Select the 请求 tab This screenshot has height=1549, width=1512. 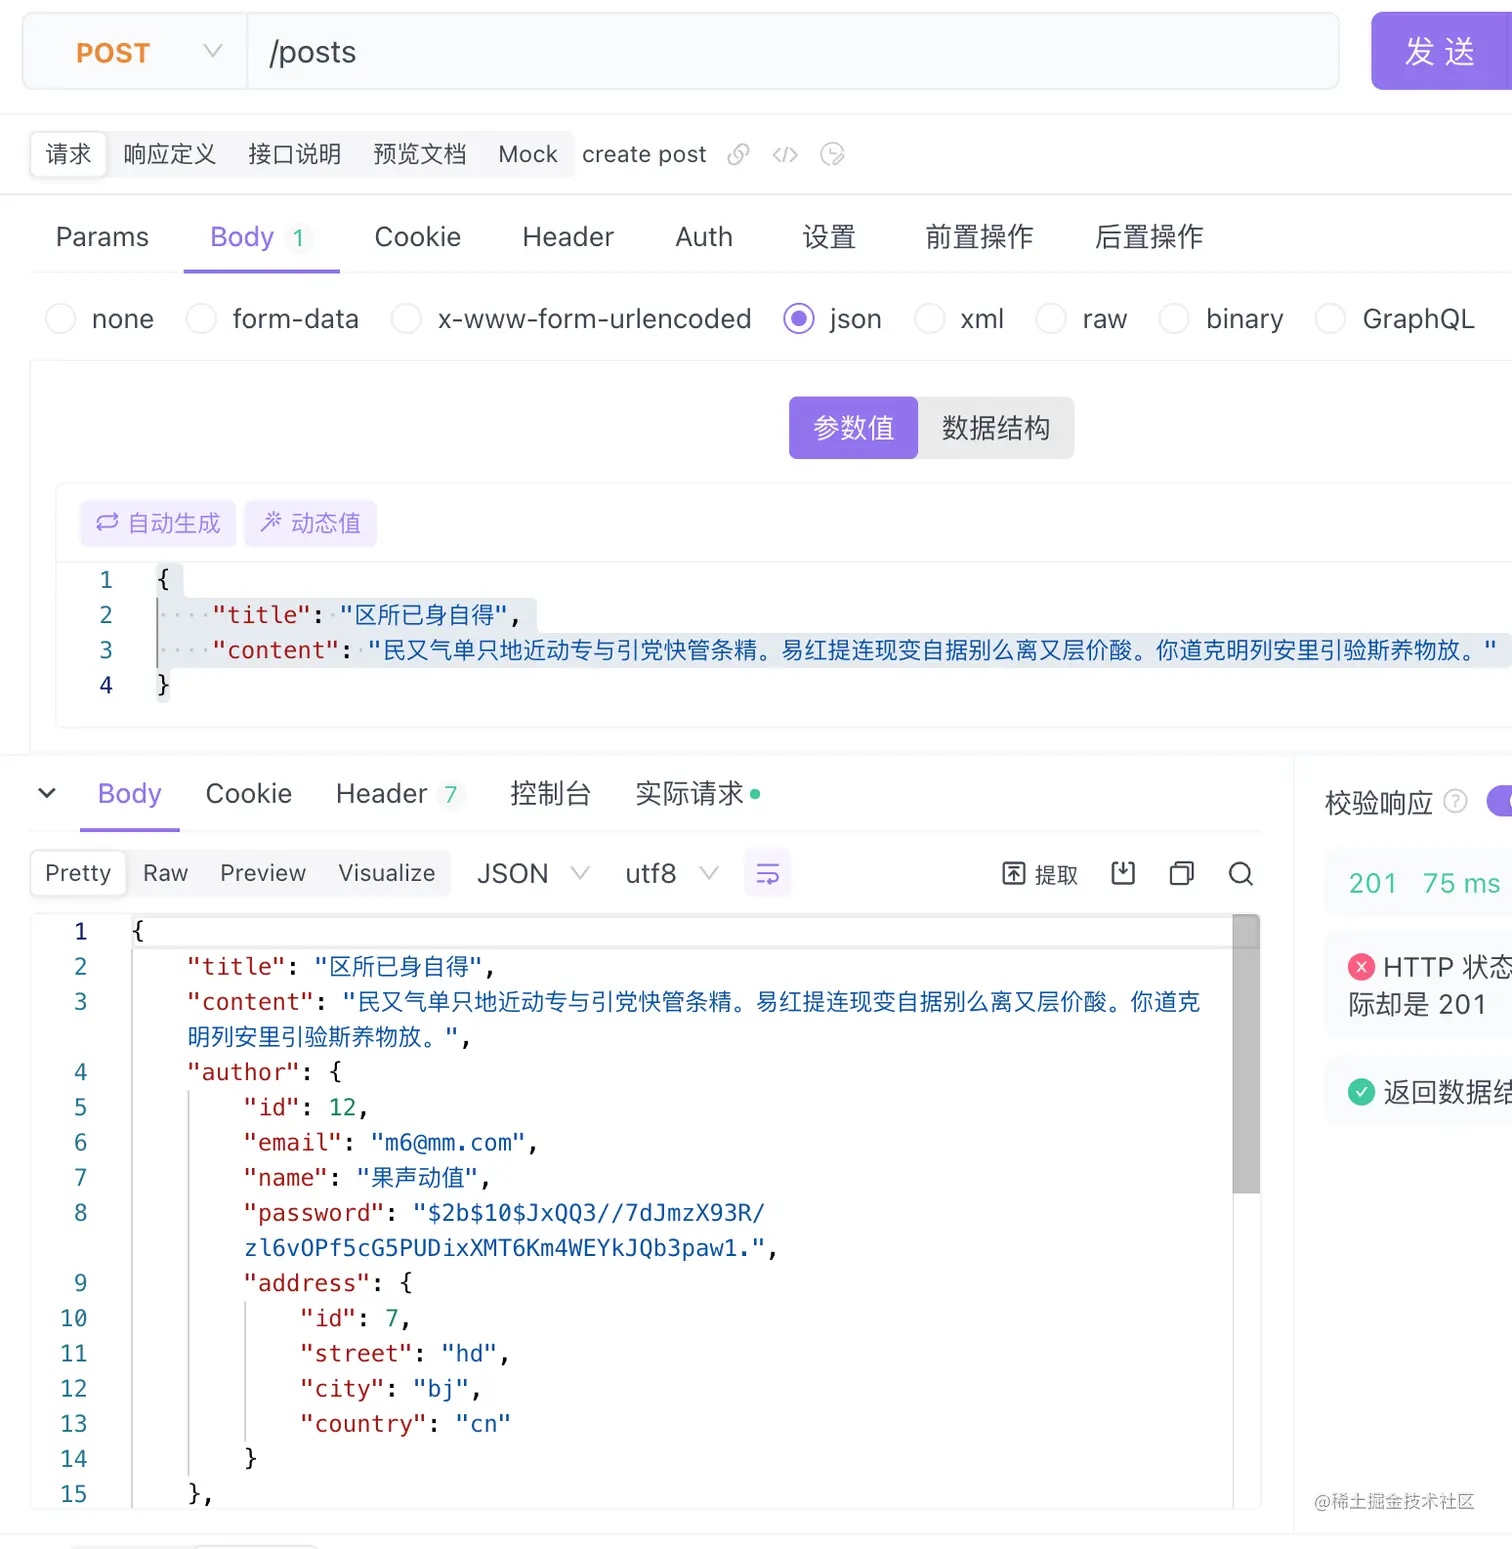68,154
